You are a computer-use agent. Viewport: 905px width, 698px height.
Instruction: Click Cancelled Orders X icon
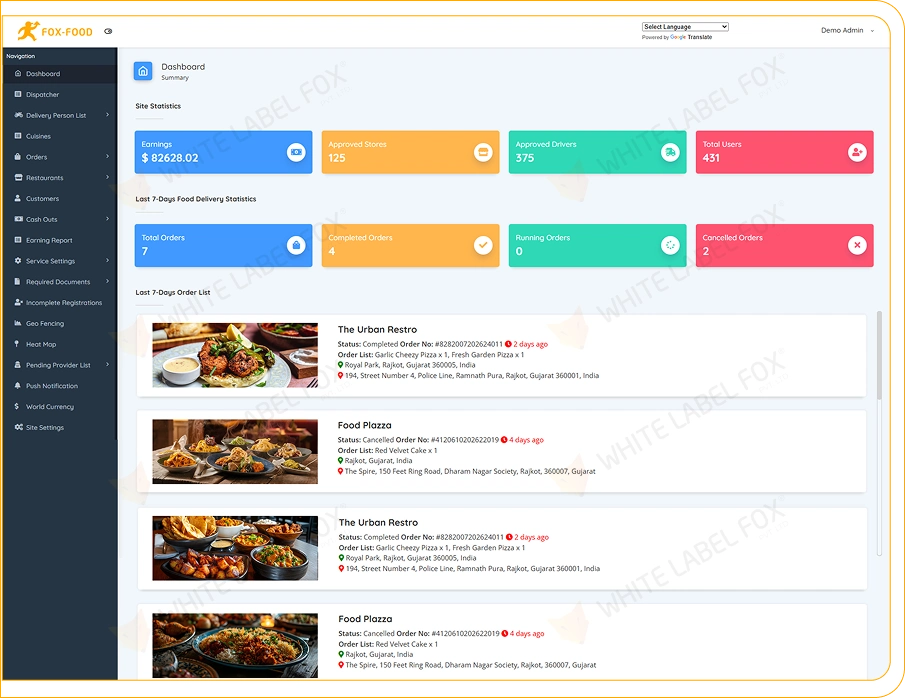pos(857,245)
